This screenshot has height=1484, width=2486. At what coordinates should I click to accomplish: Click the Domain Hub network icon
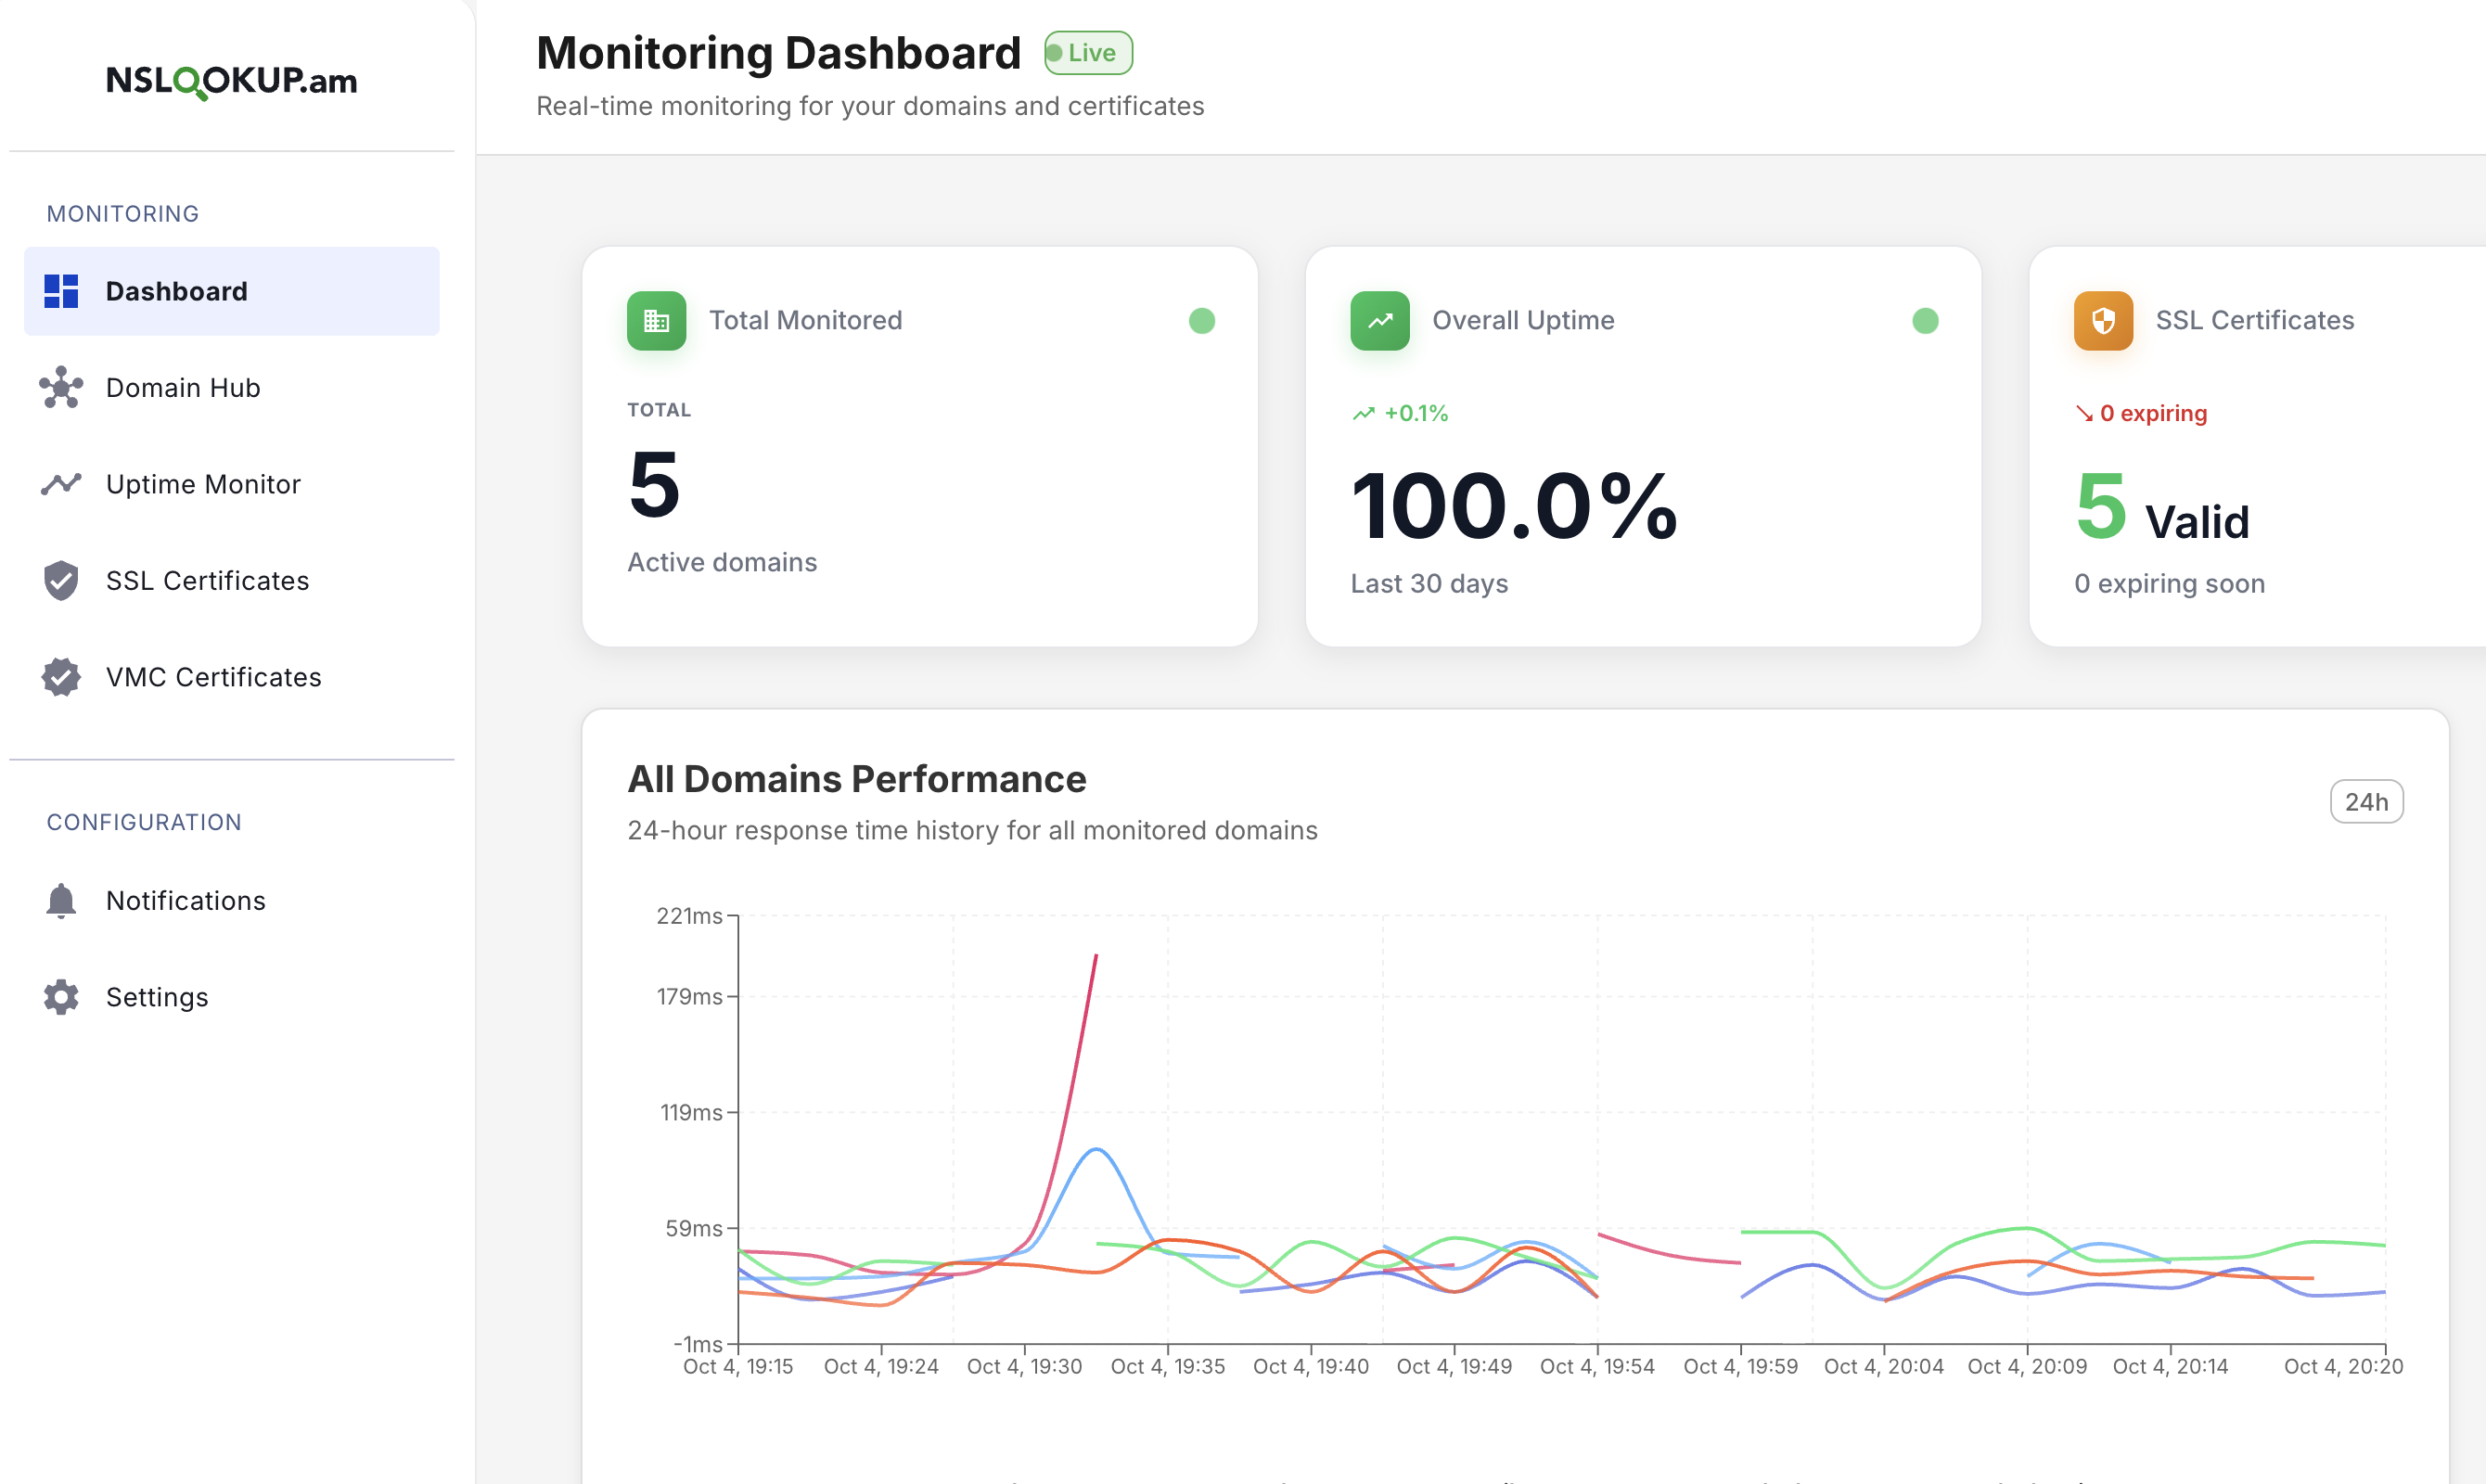(x=61, y=387)
